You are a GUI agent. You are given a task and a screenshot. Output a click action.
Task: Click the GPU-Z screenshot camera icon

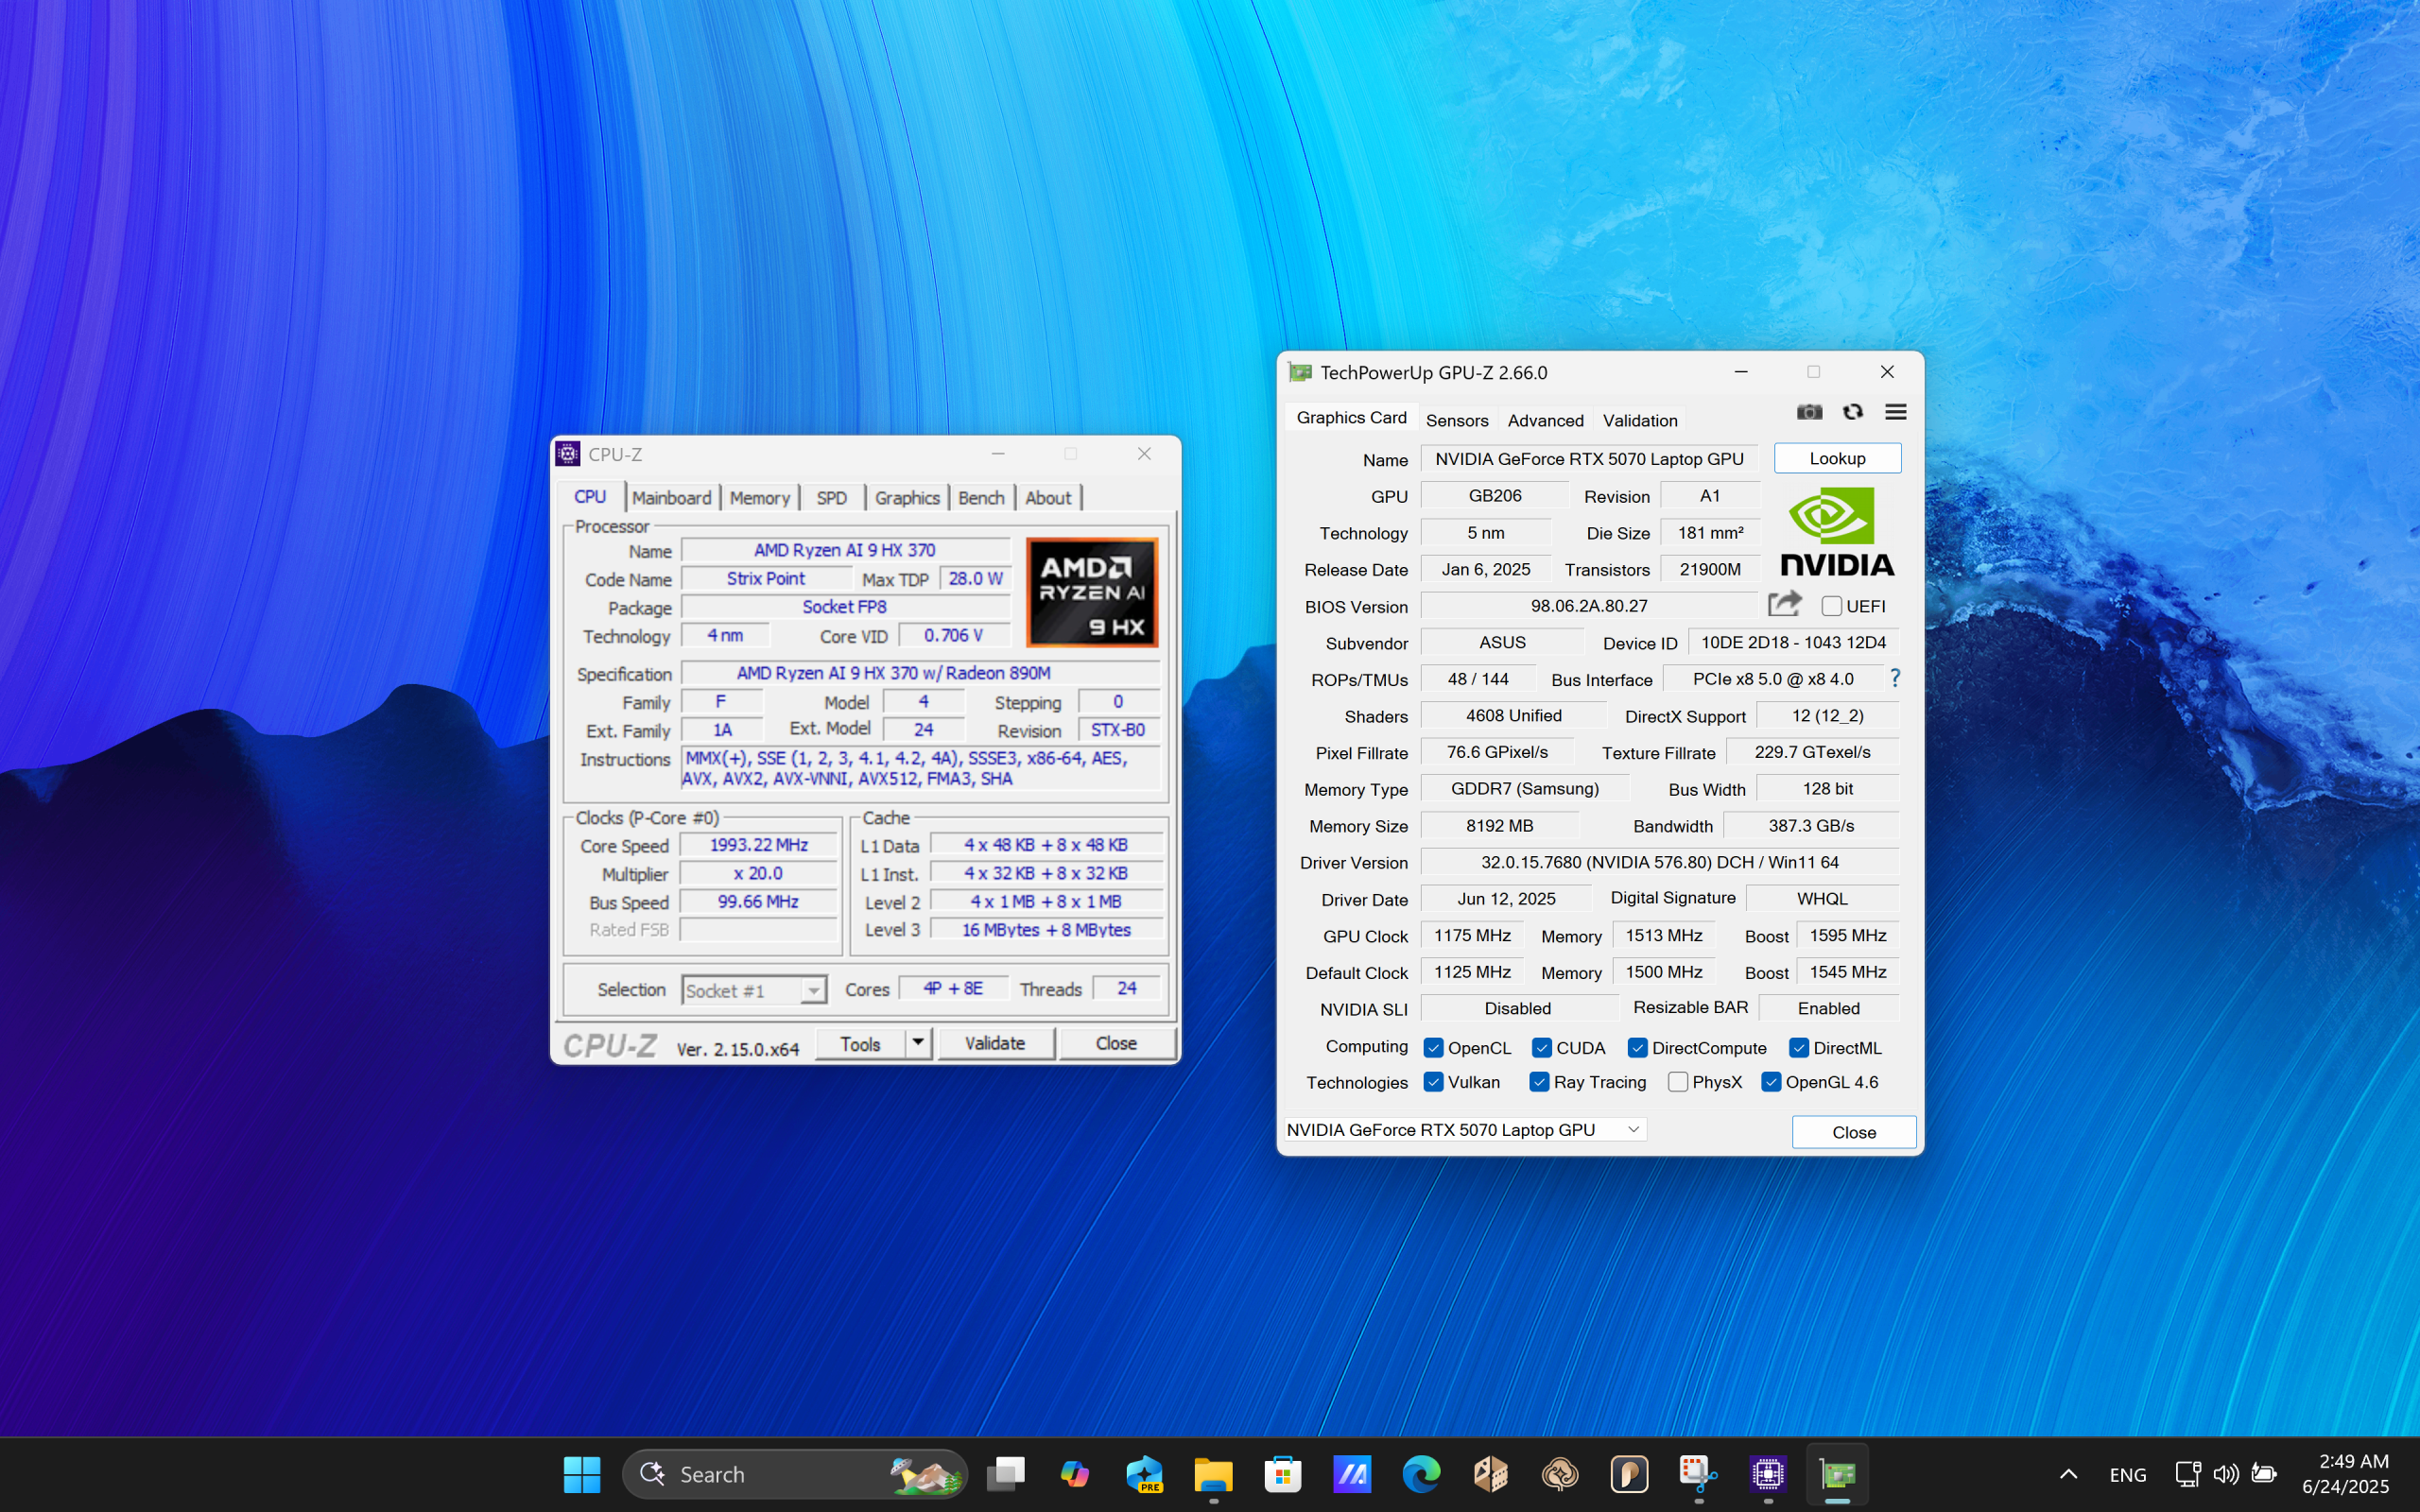[x=1809, y=412]
